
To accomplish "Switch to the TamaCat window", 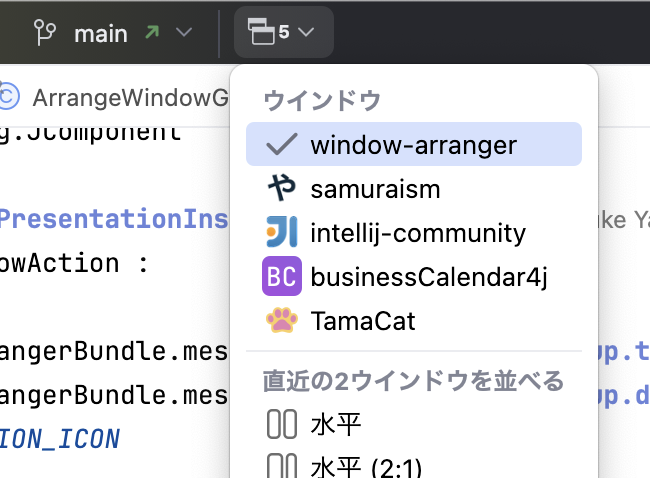I will pos(414,320).
